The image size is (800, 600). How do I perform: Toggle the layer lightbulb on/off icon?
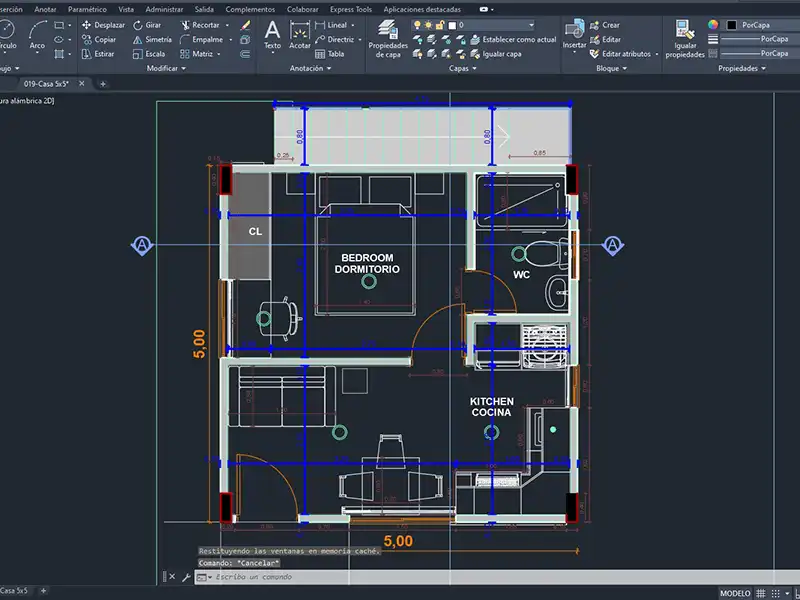[417, 25]
